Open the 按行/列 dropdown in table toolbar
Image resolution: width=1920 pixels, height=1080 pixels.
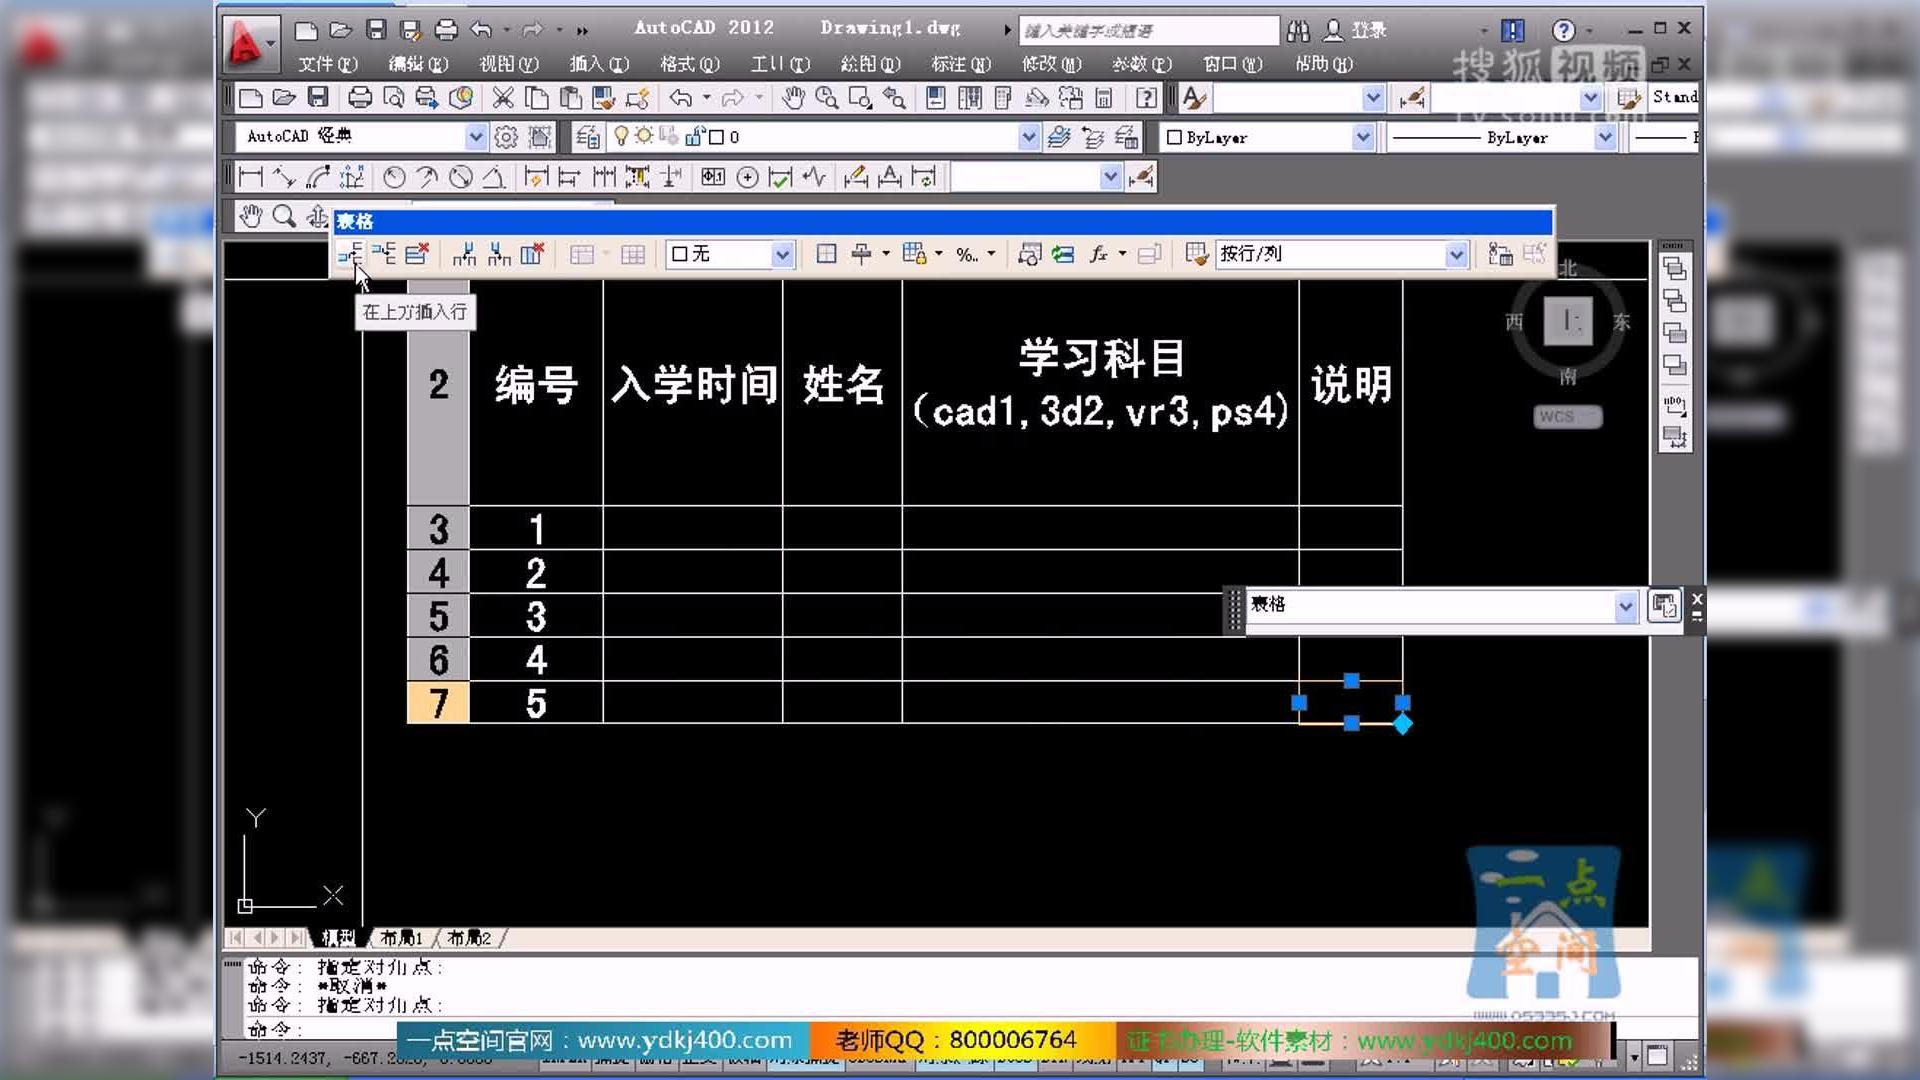point(1458,253)
